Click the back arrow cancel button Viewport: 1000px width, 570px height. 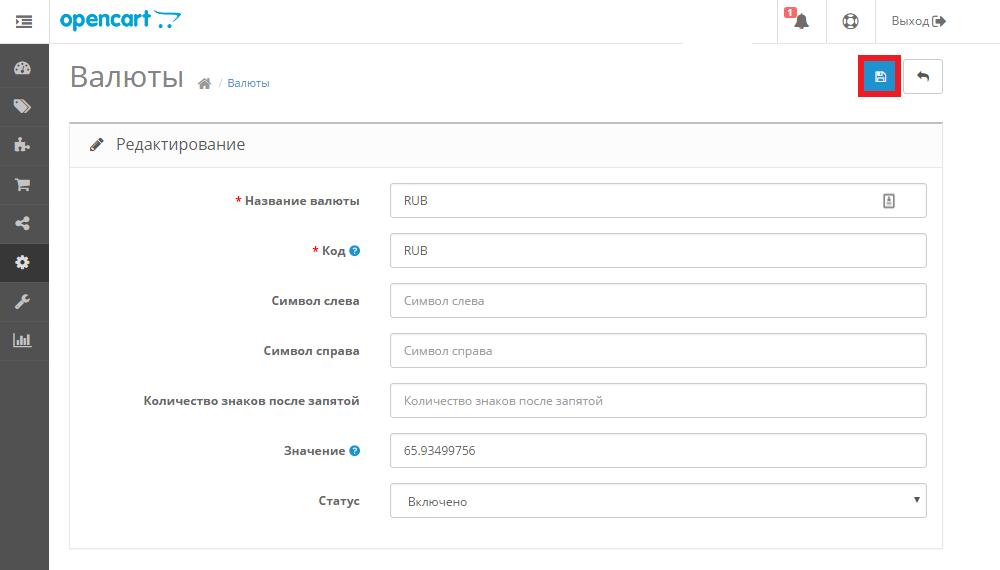tap(922, 77)
